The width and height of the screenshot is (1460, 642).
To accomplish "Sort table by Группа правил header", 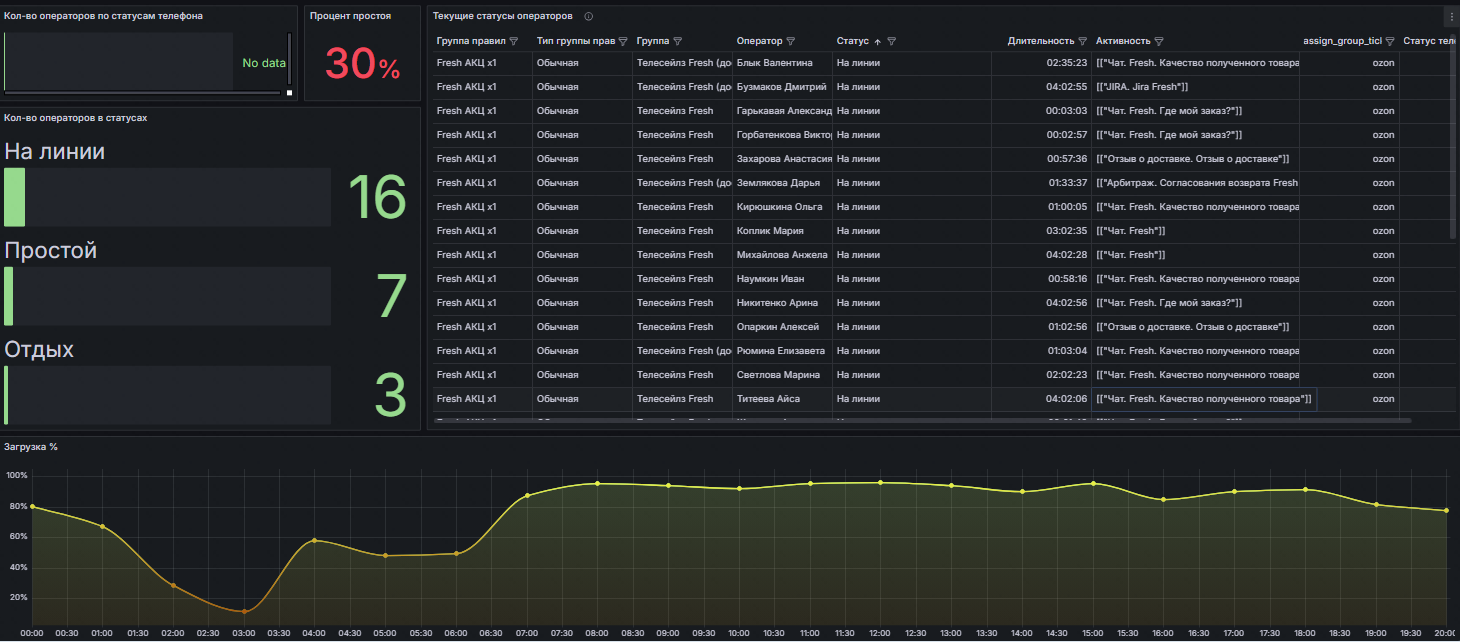I will (x=471, y=41).
